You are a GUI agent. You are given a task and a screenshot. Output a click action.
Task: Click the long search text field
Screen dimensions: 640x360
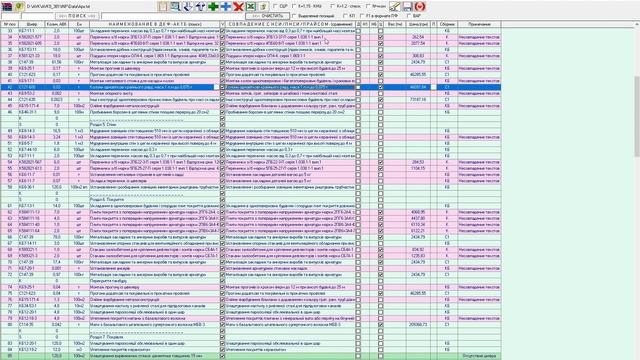(173, 16)
